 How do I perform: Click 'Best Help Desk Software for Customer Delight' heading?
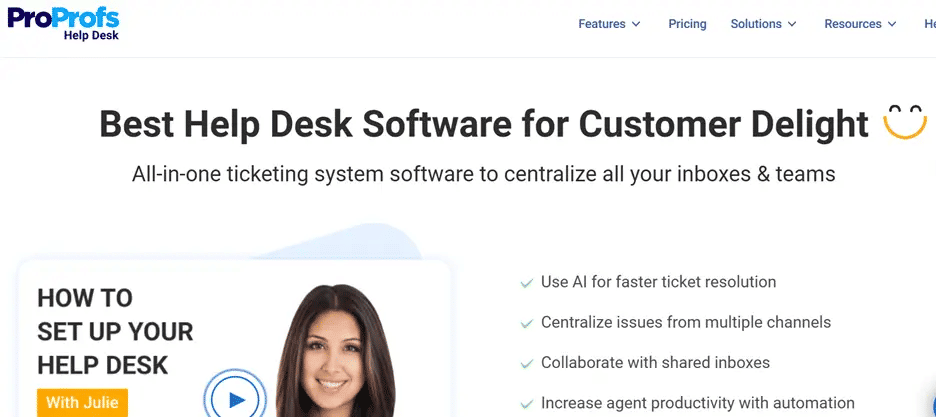(484, 124)
